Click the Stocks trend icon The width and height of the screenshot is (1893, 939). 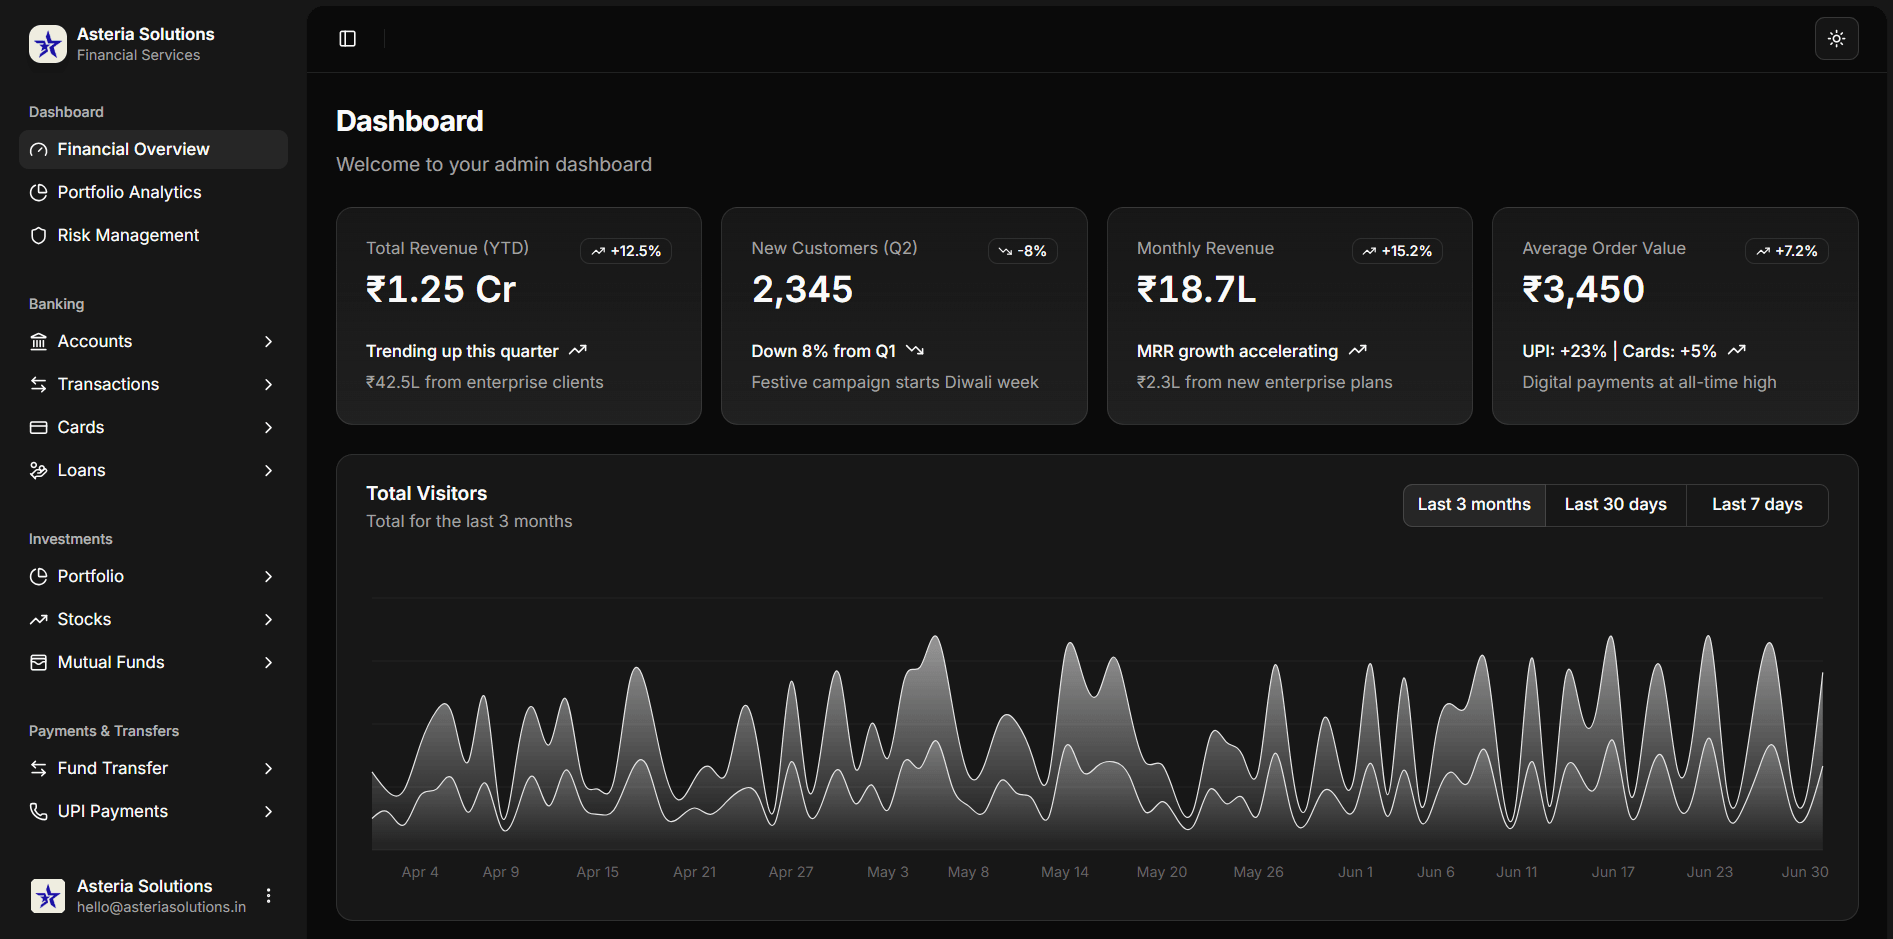39,620
